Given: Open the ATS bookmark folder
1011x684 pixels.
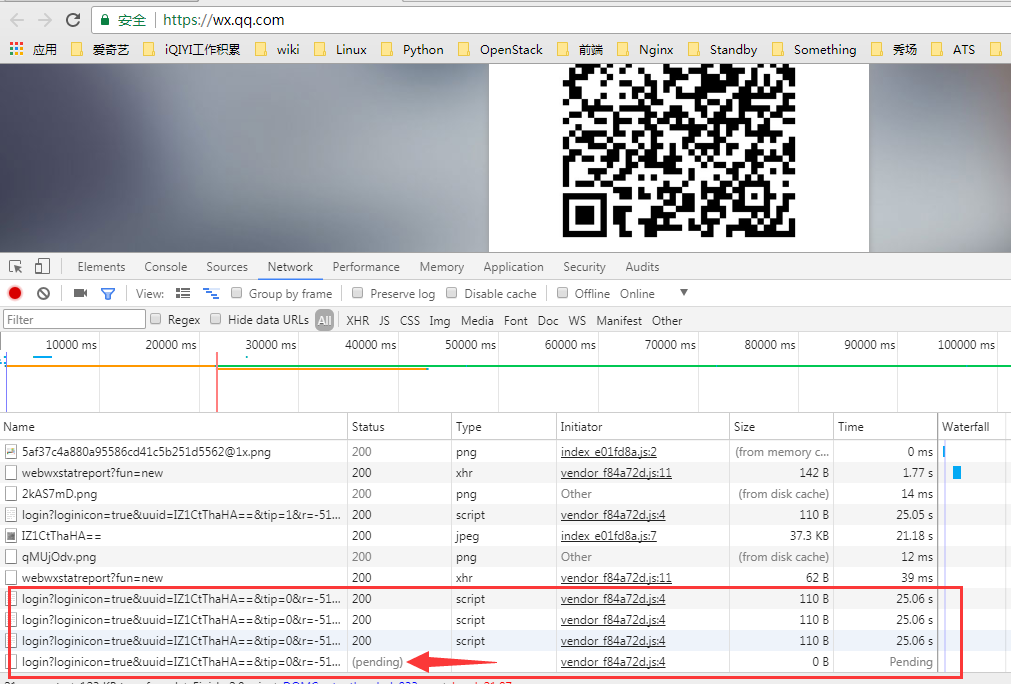Looking at the screenshot, I should [x=953, y=49].
